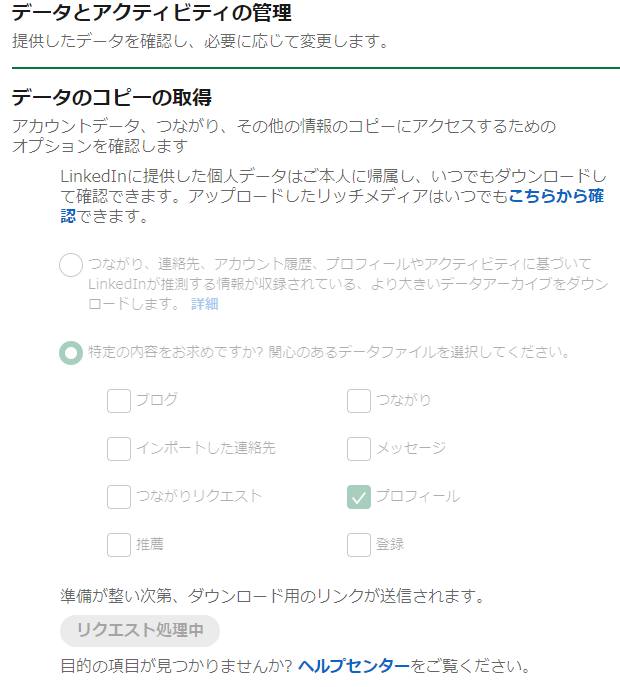Viewport: 620px width, 687px height.
Task: Click the データとアクティビティの管理 page heading
Action: coord(151,14)
